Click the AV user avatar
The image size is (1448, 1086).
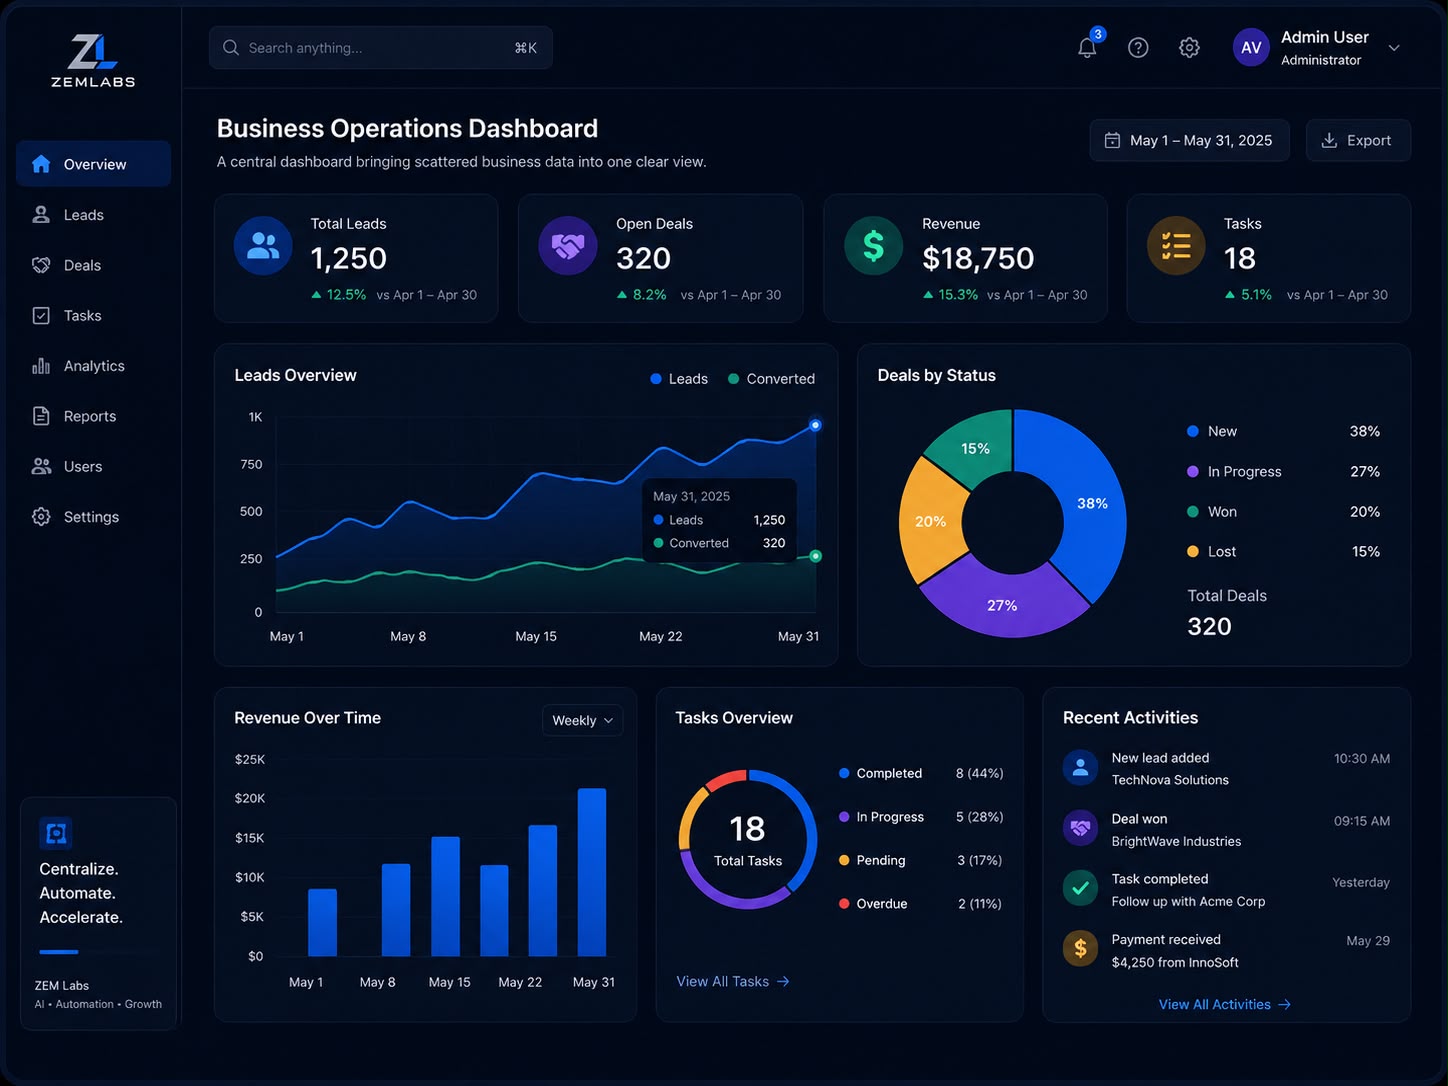(1251, 47)
